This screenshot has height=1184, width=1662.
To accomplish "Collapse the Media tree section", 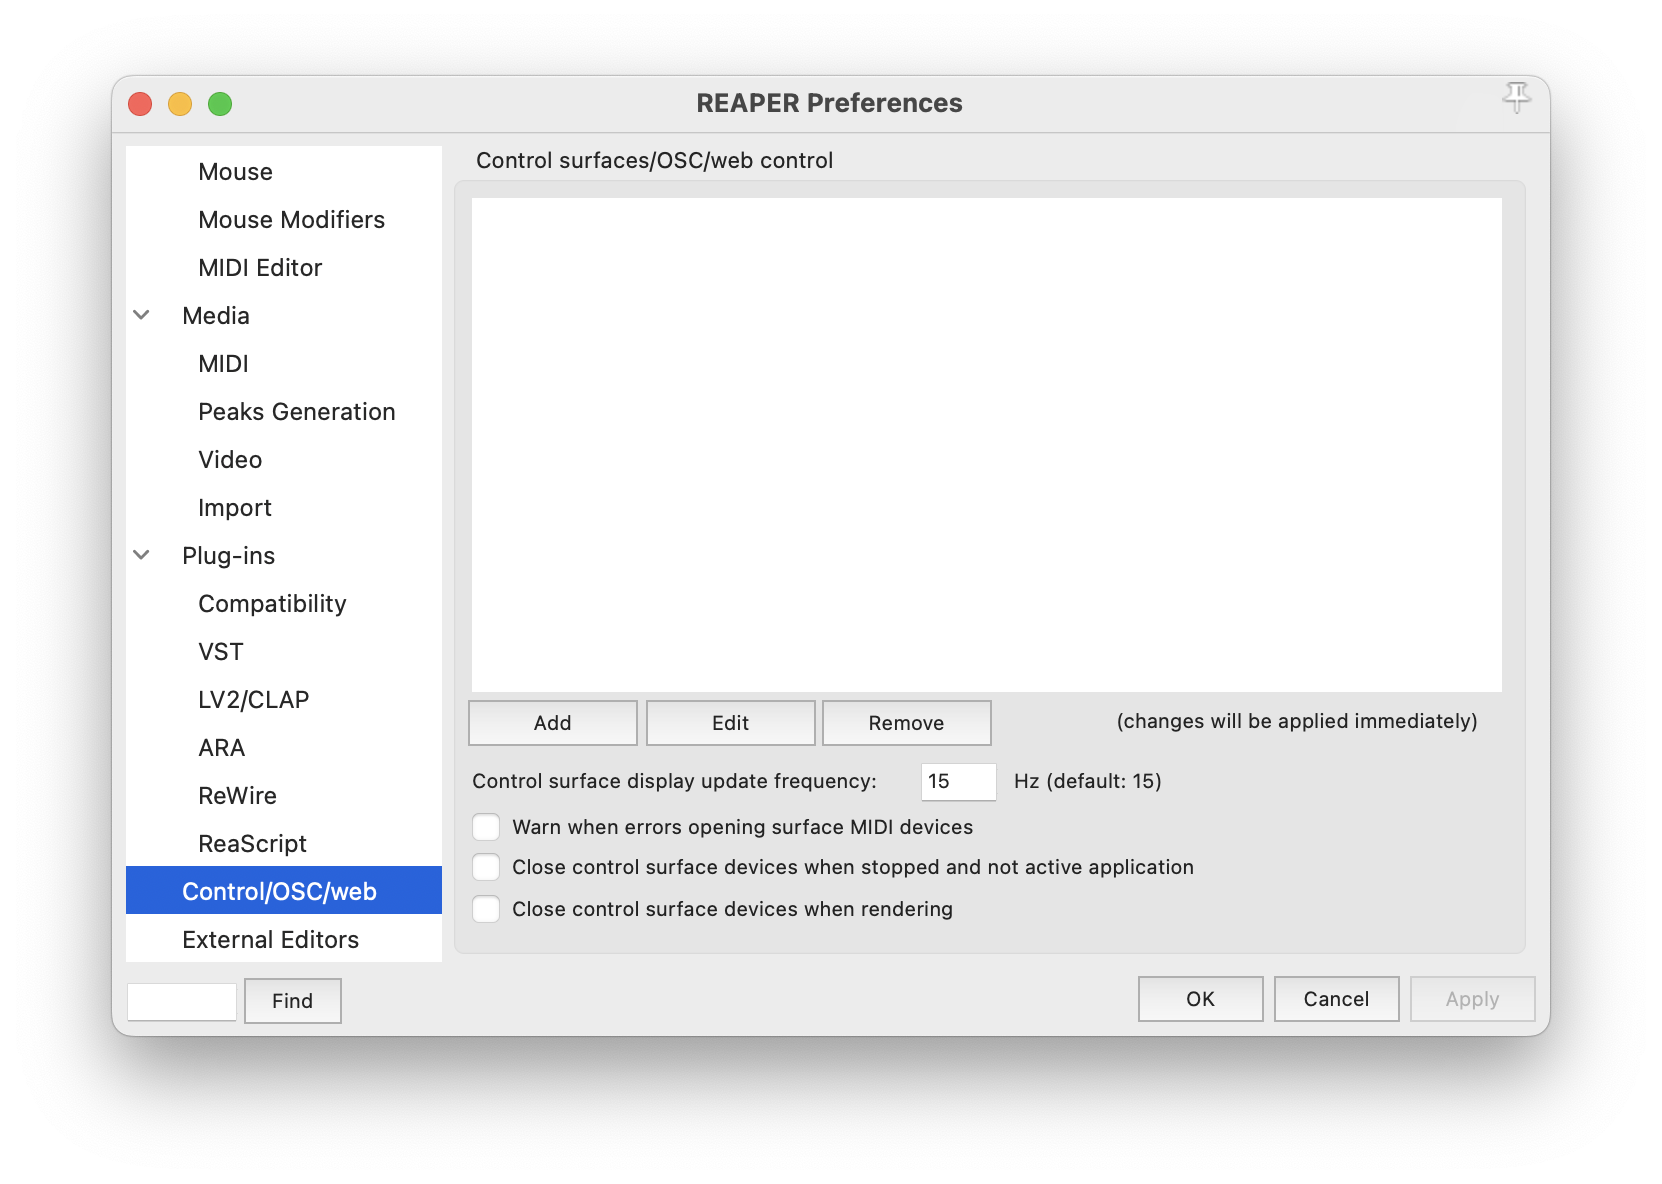I will [x=142, y=315].
